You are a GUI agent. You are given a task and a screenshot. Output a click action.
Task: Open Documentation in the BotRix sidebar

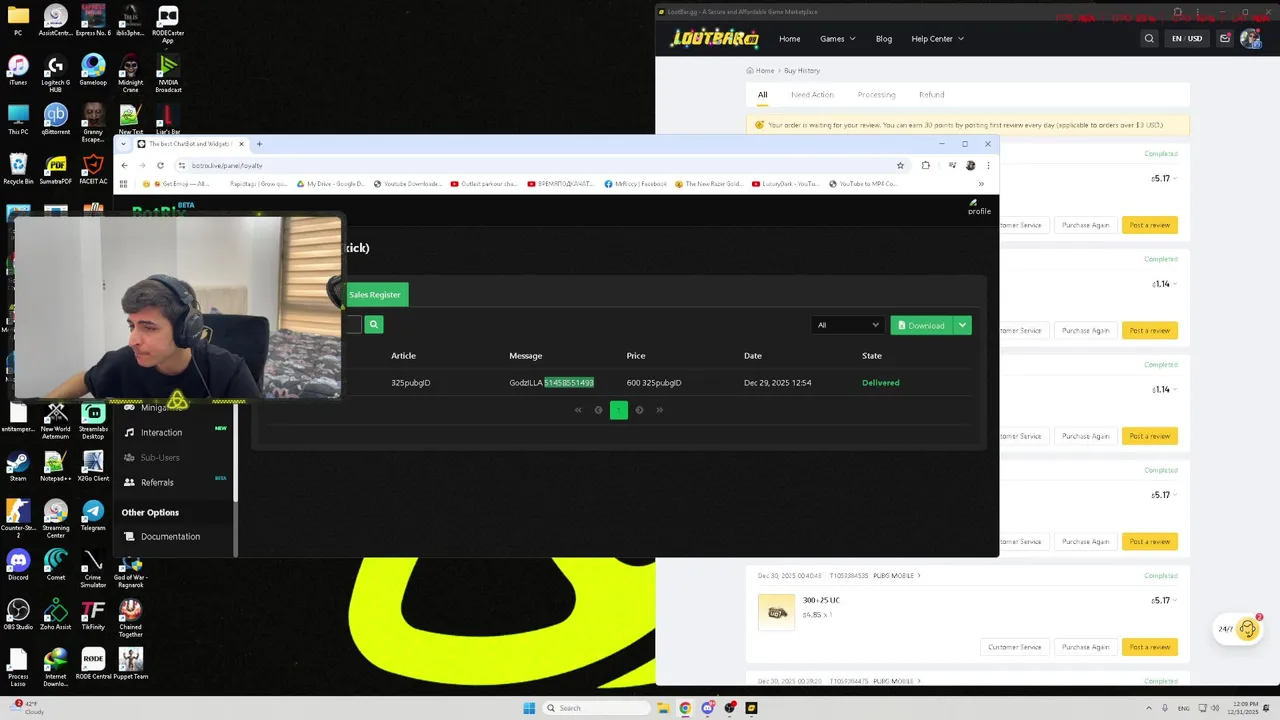point(170,537)
